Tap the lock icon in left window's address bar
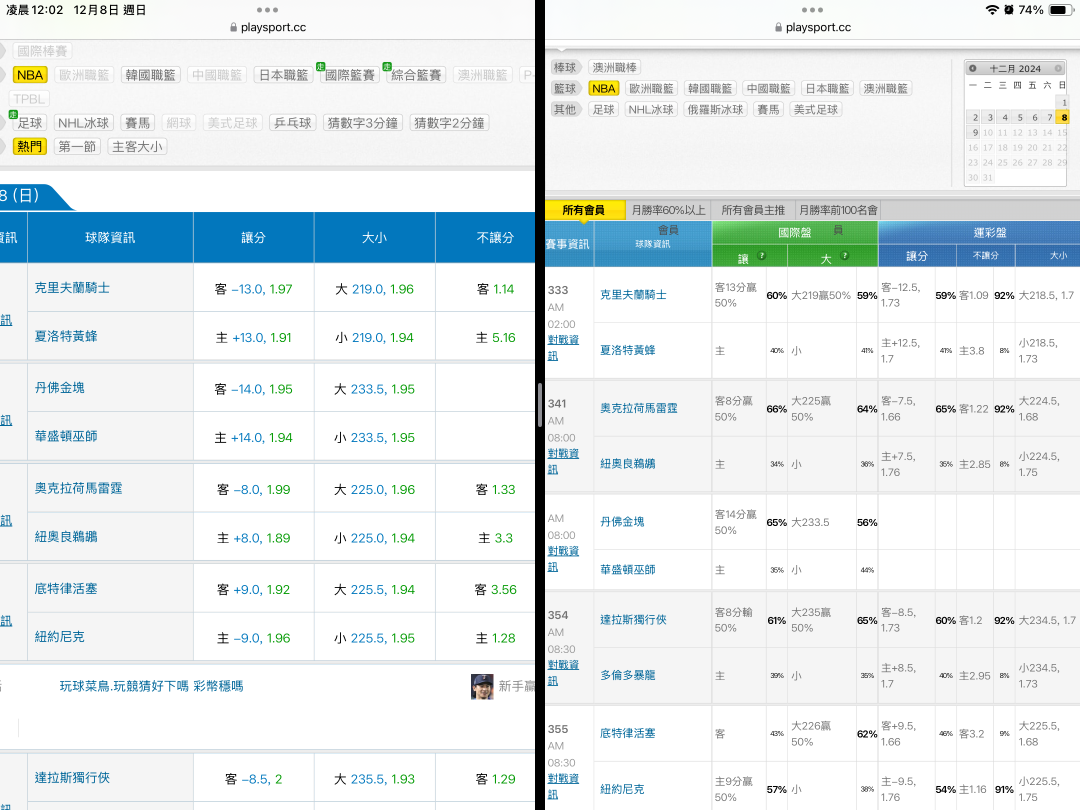Viewport: 1080px width, 810px height. tap(234, 28)
